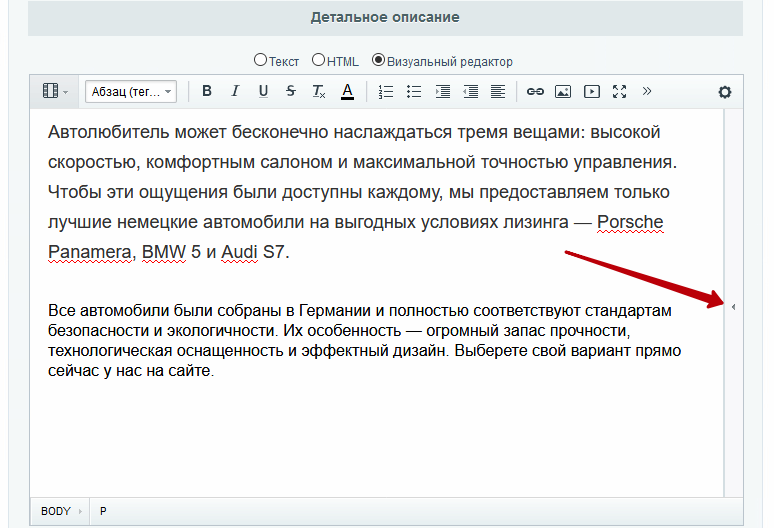Decrease paragraph indent
The height and width of the screenshot is (528, 774).
click(x=470, y=92)
